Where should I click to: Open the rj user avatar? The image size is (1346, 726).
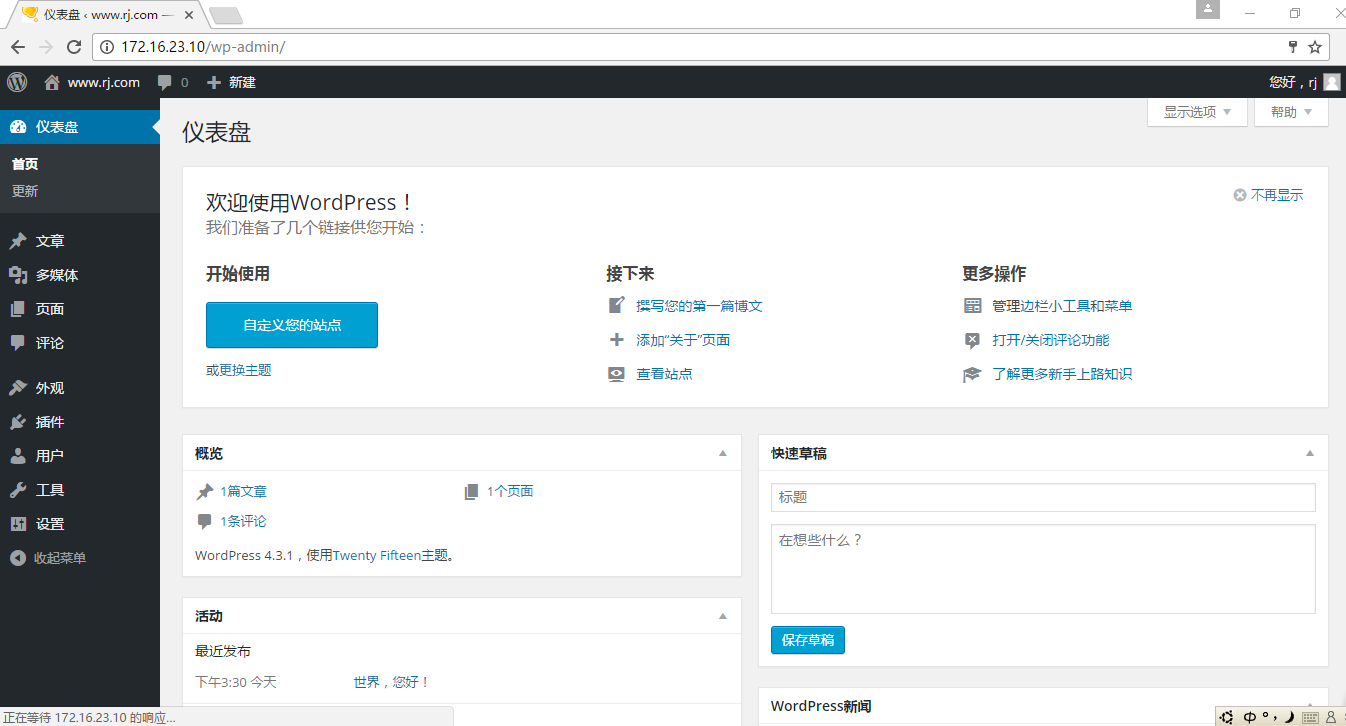[1331, 82]
